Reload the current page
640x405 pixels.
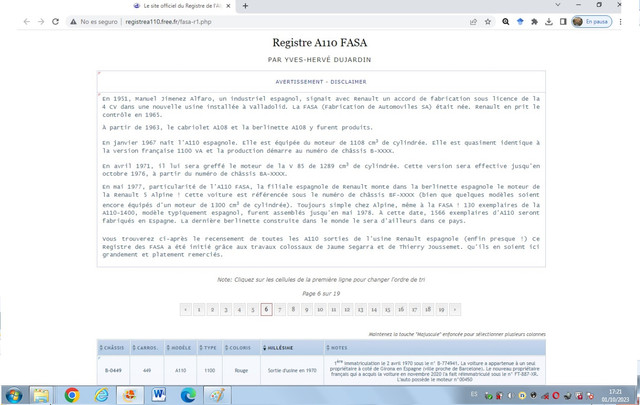56,22
